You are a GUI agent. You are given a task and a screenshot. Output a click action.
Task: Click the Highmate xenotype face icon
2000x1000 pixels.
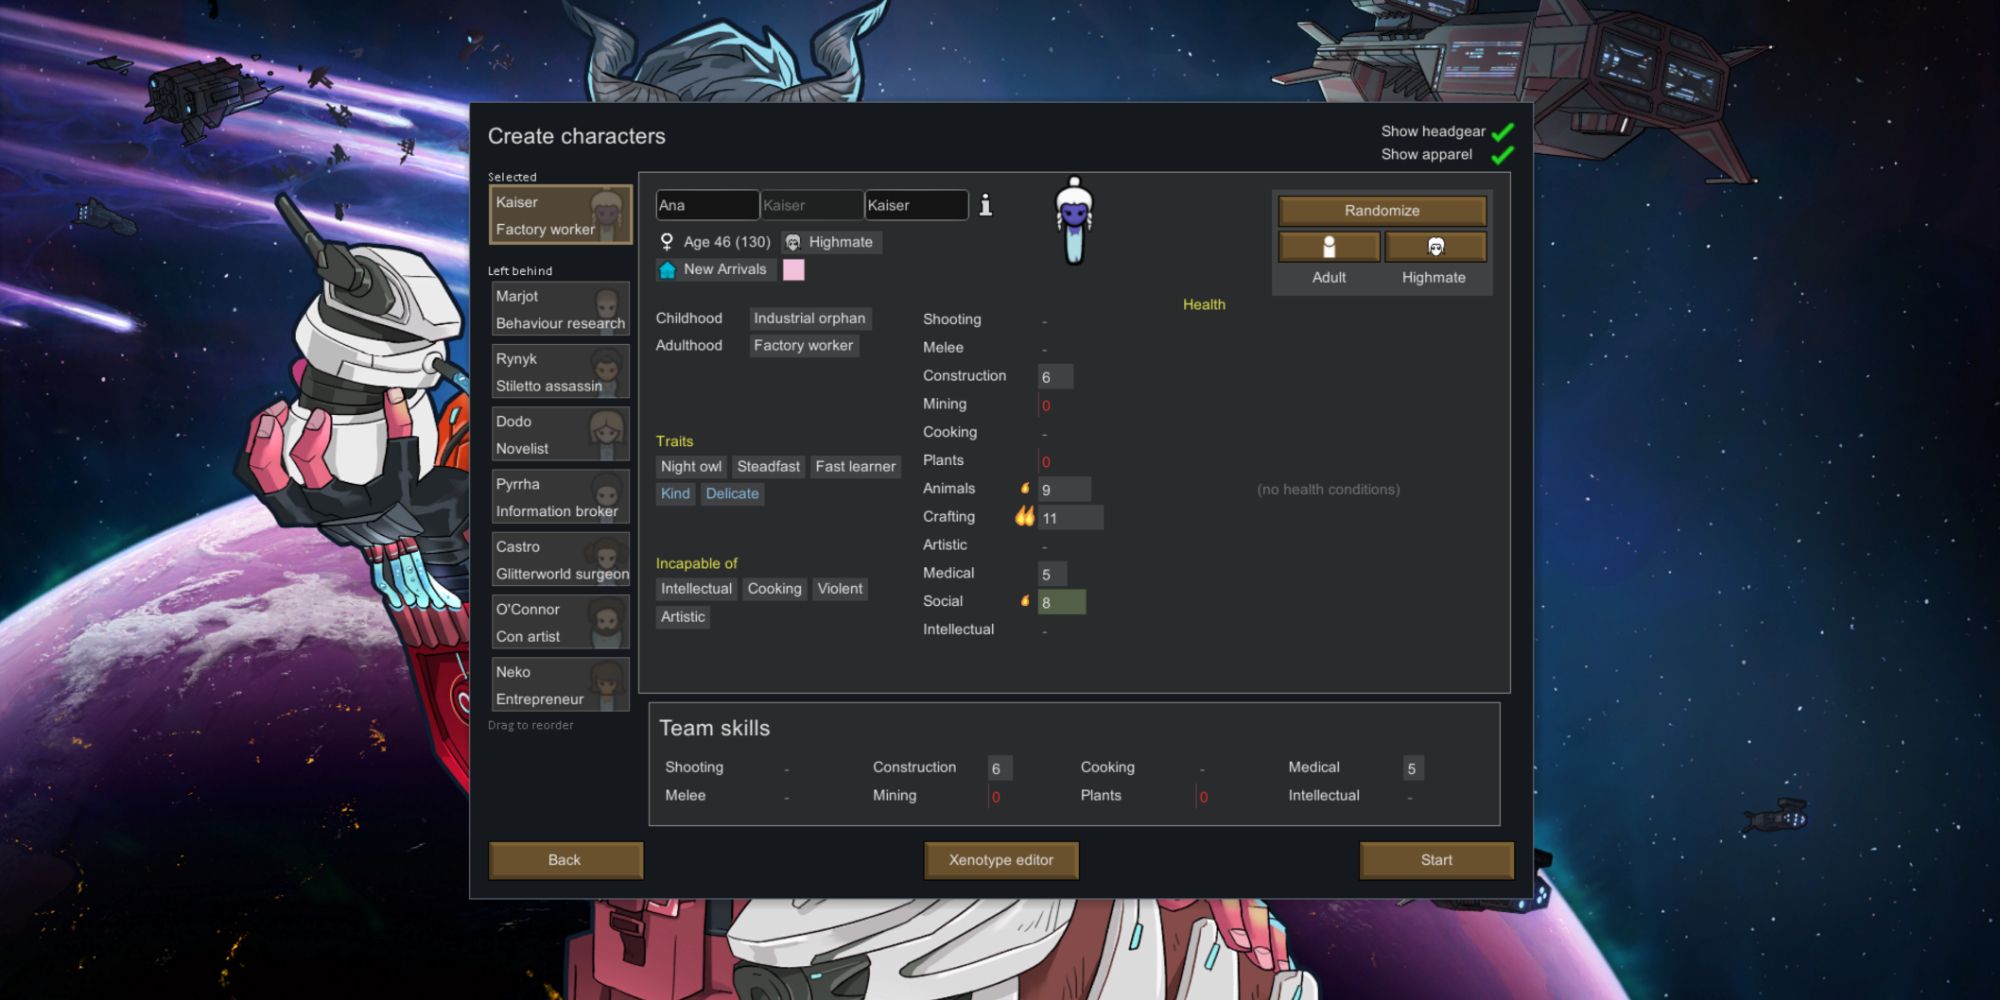pyautogui.click(x=793, y=242)
